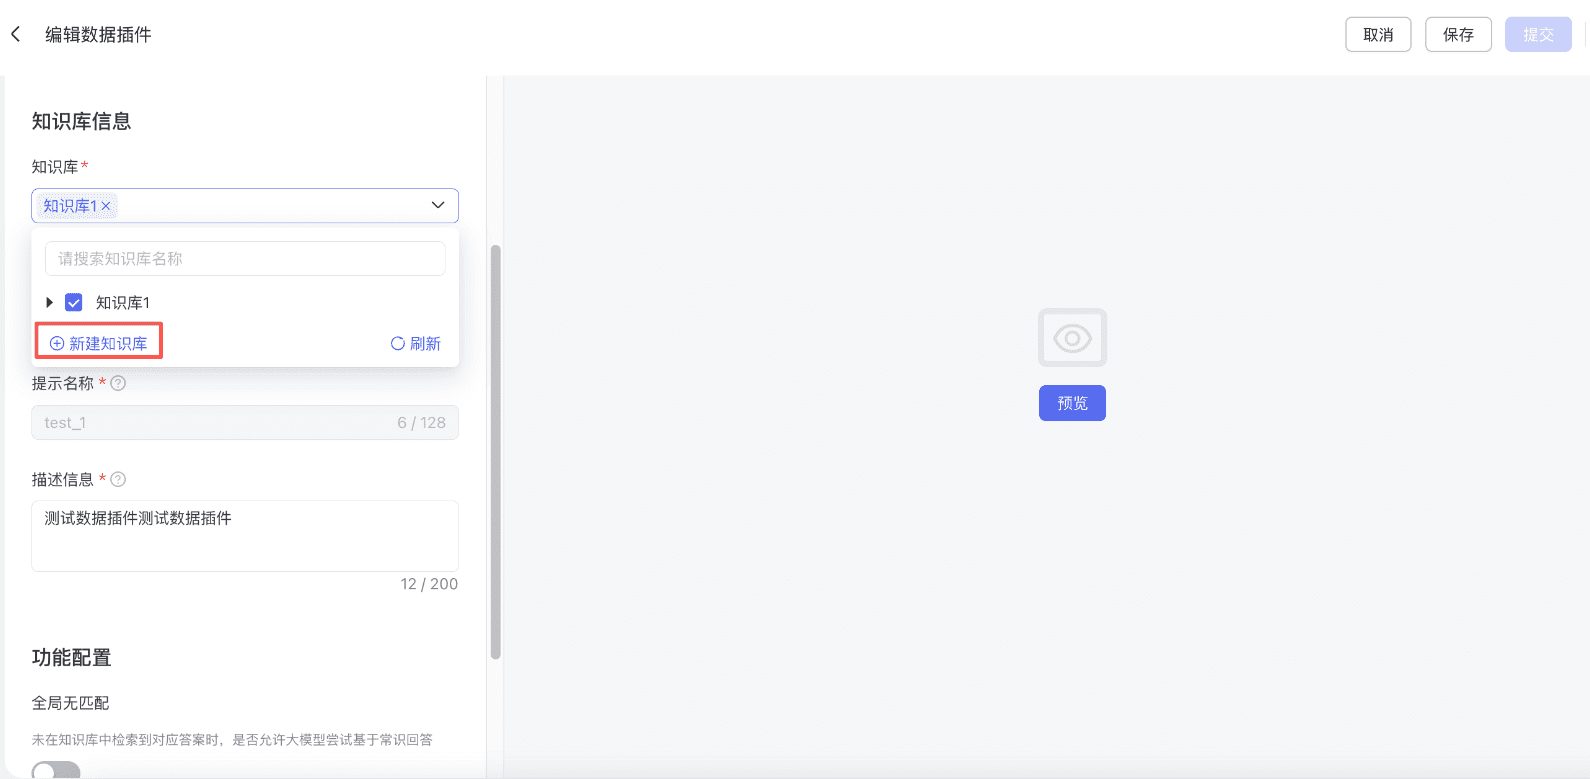Viewport: 1590px width, 779px height.
Task: Click the help icon beside 描述信息
Action: [x=118, y=479]
